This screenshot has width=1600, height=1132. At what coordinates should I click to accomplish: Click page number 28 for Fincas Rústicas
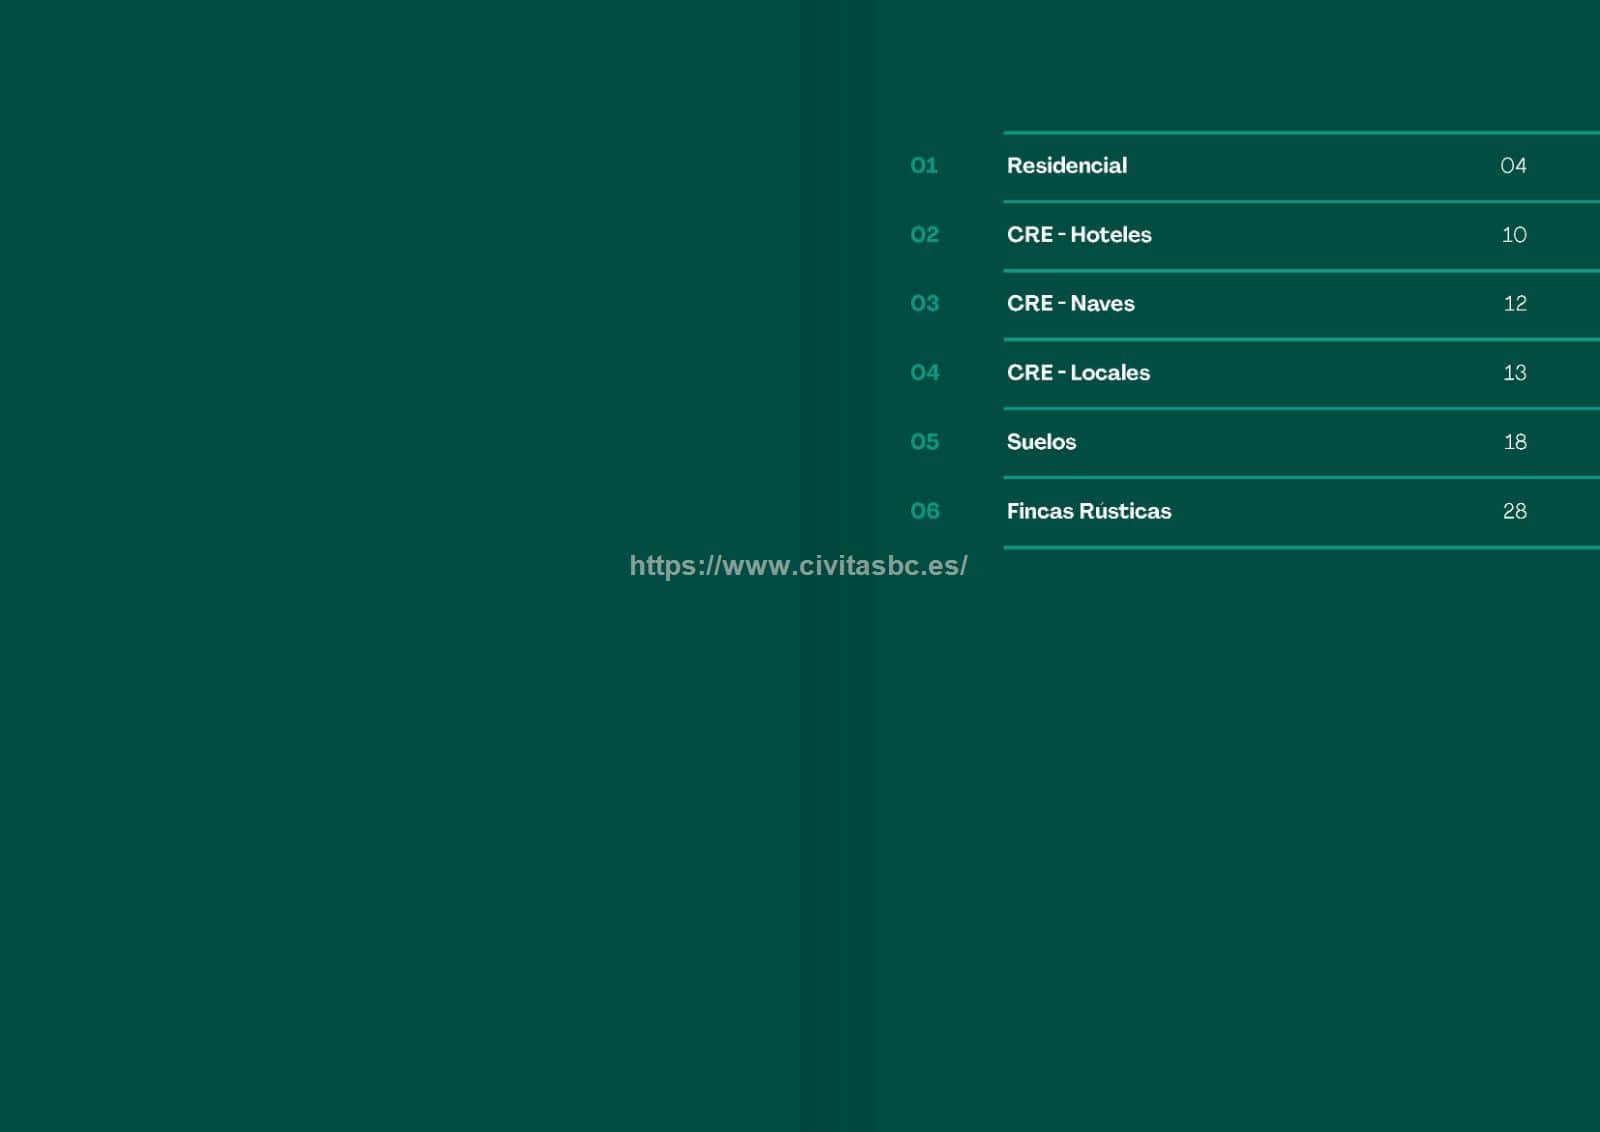pos(1514,511)
